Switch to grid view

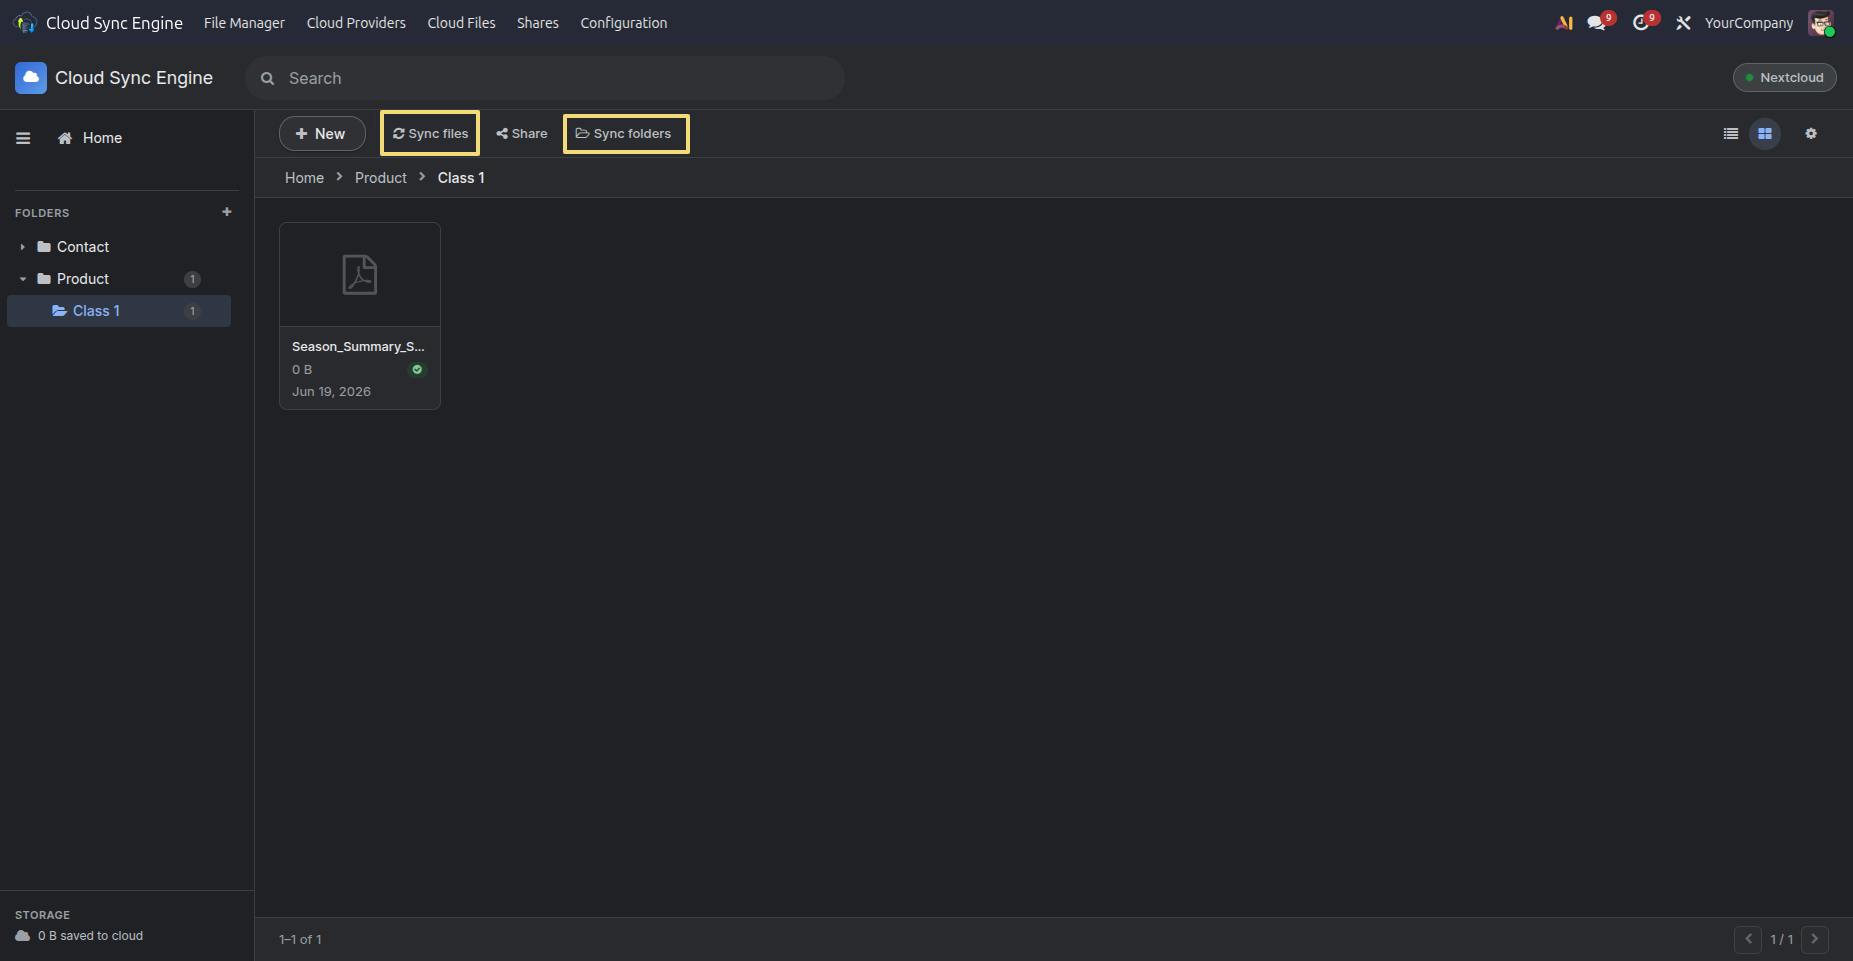click(x=1765, y=134)
